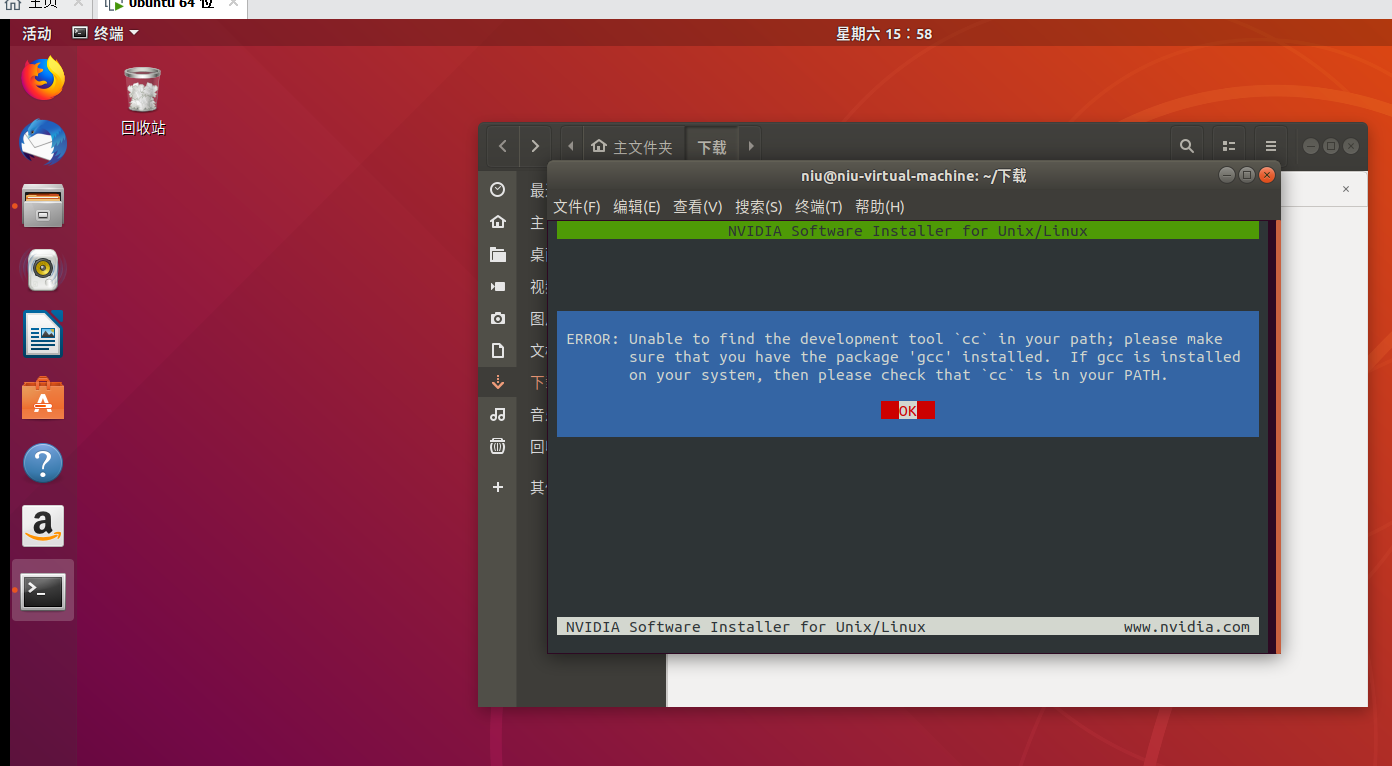
Task: Click the green NVIDIA Software Installer header
Action: [x=908, y=231]
